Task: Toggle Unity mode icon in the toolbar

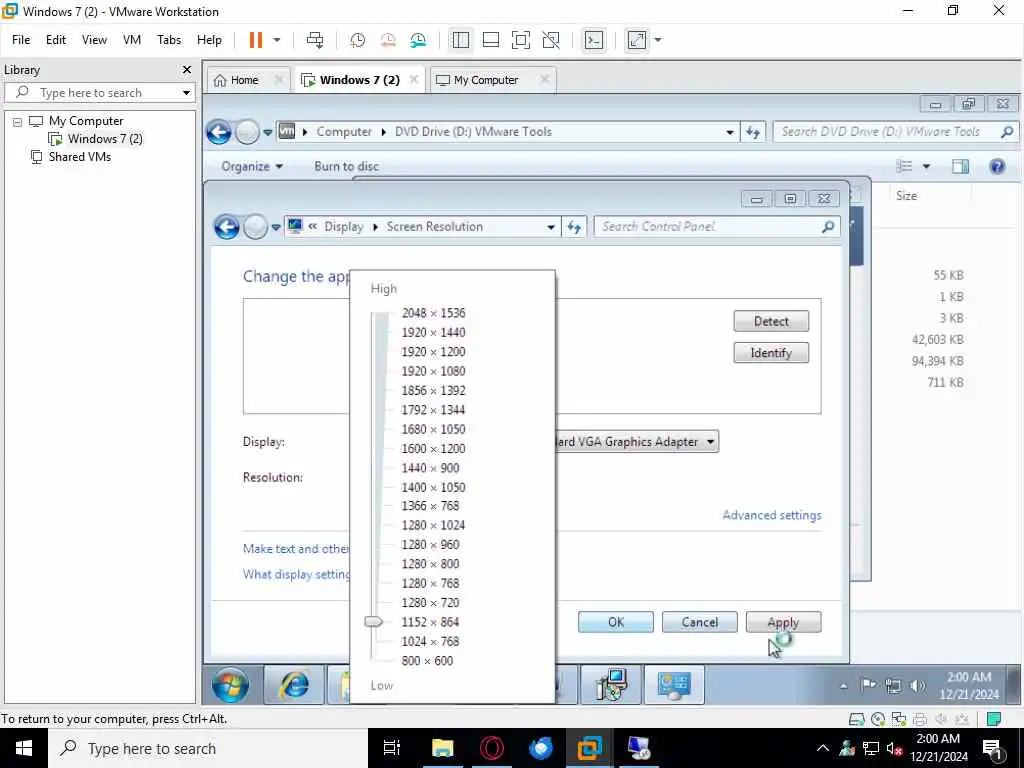Action: (551, 40)
